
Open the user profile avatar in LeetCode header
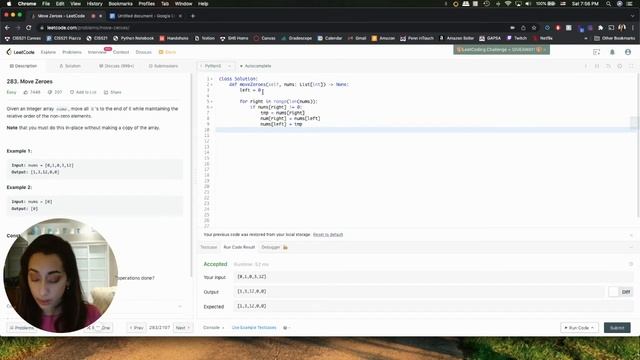click(628, 52)
